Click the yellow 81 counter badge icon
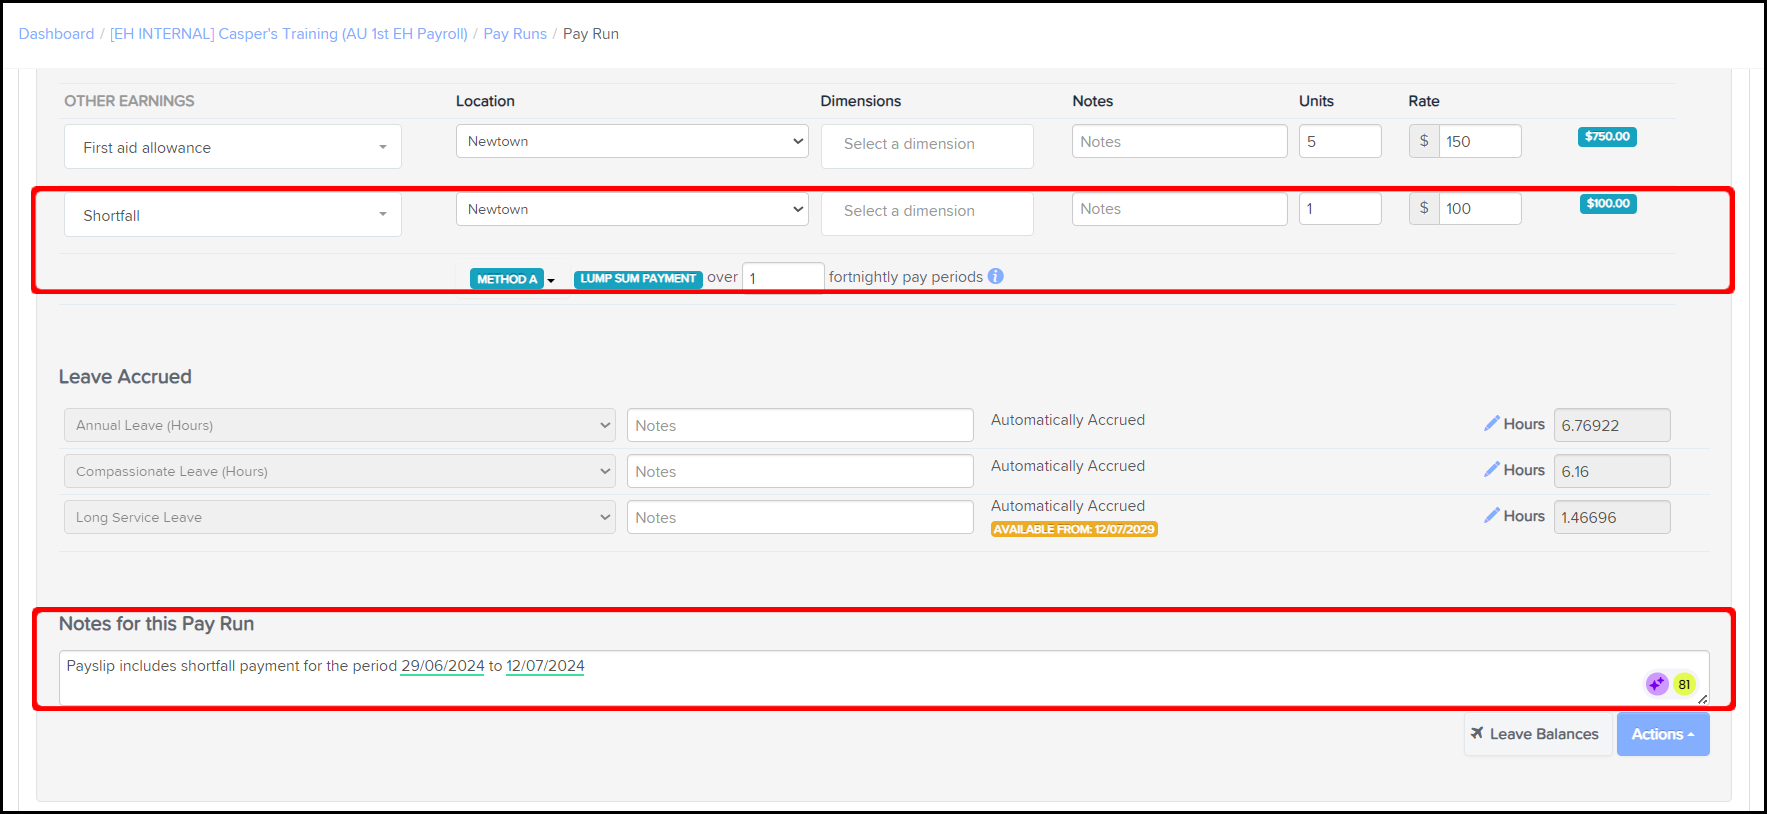 (x=1684, y=684)
